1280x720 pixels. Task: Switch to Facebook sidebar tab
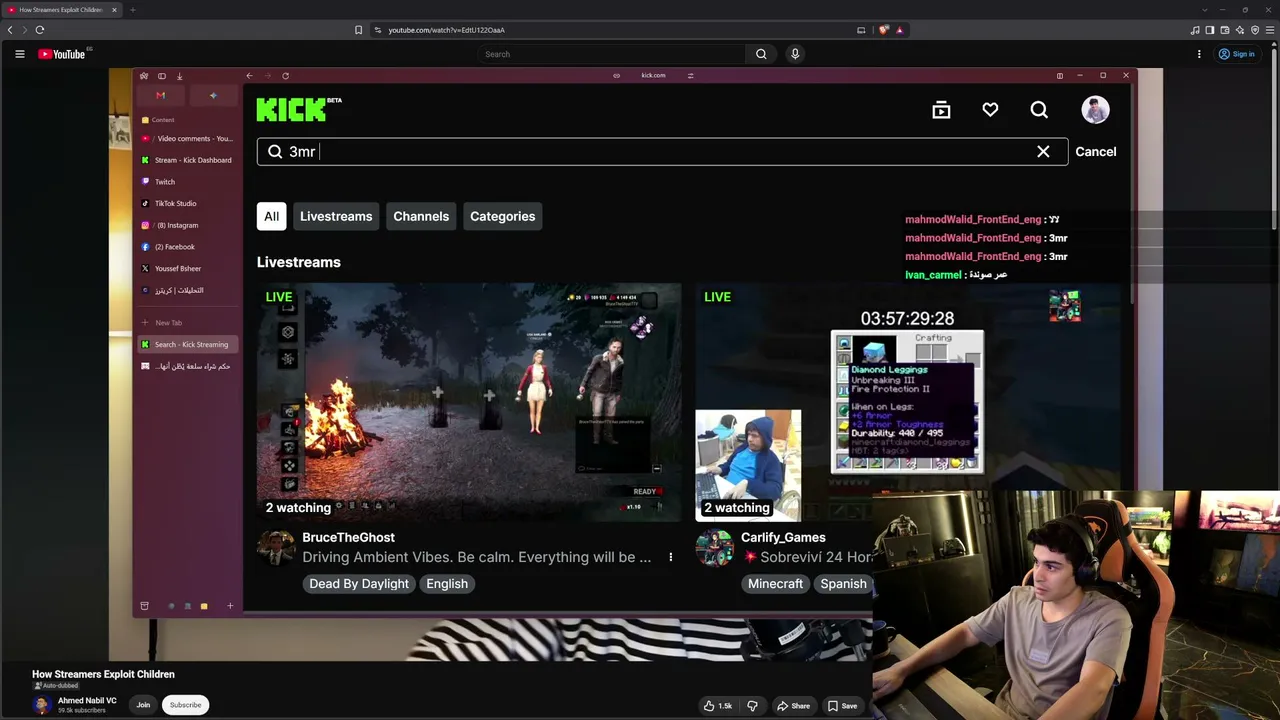coord(188,247)
